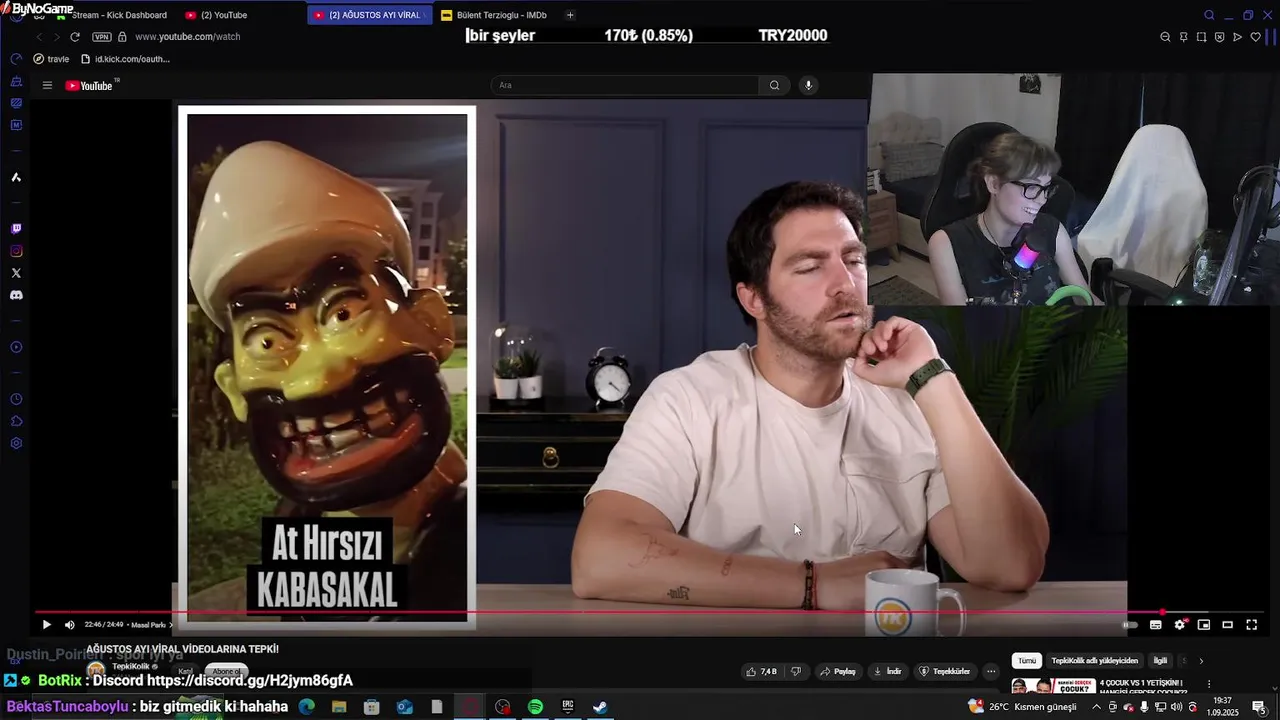Select '(2) AĞUSTOS AYI VİRAL' tab
The height and width of the screenshot is (720, 1280).
click(x=368, y=15)
